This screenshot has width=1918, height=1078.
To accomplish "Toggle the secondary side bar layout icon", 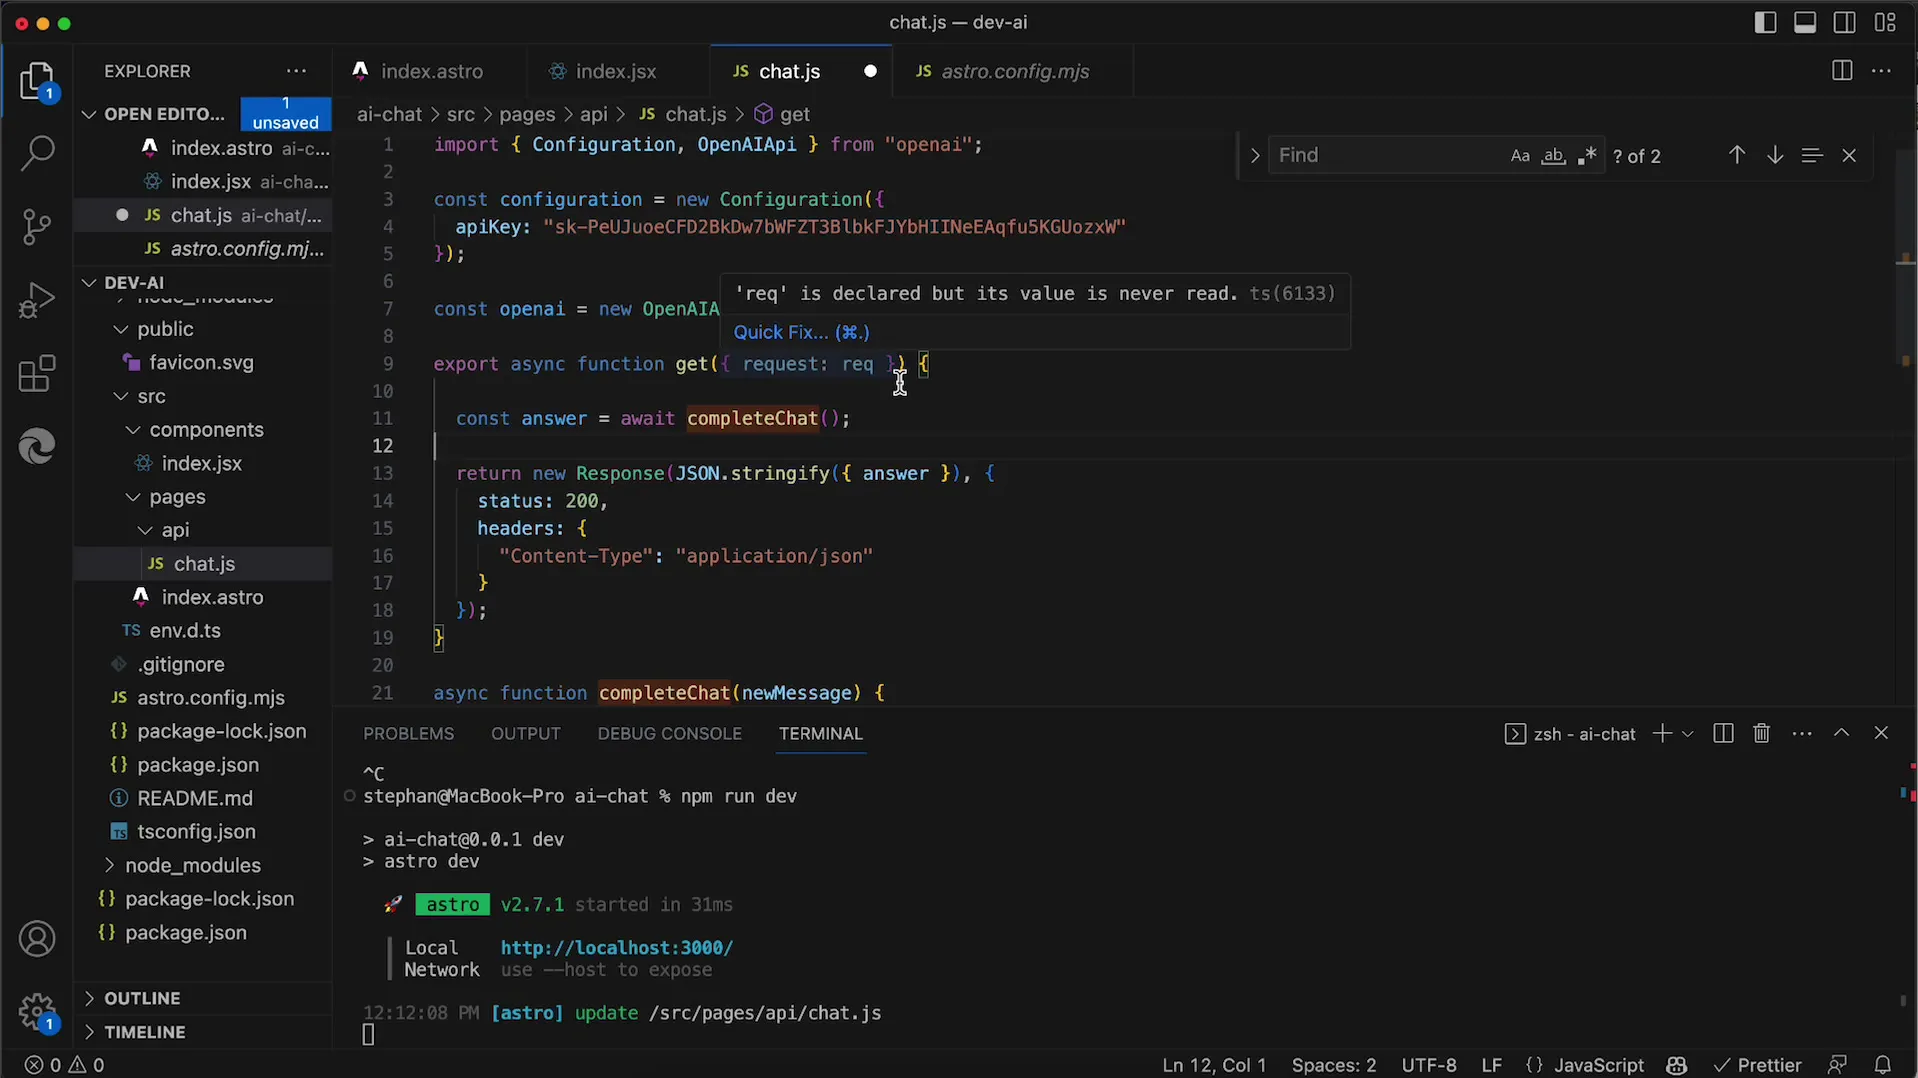I will tap(1845, 22).
